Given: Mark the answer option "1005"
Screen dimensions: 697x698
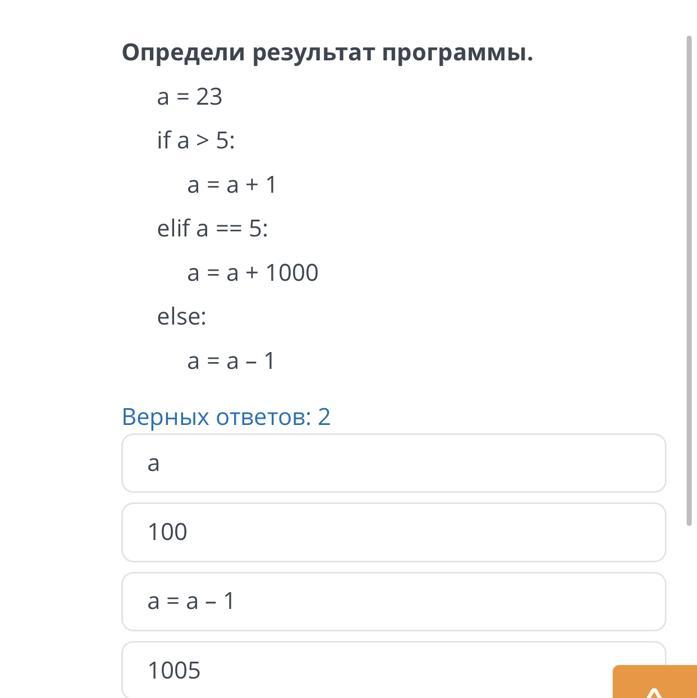Looking at the screenshot, I should click(393, 670).
